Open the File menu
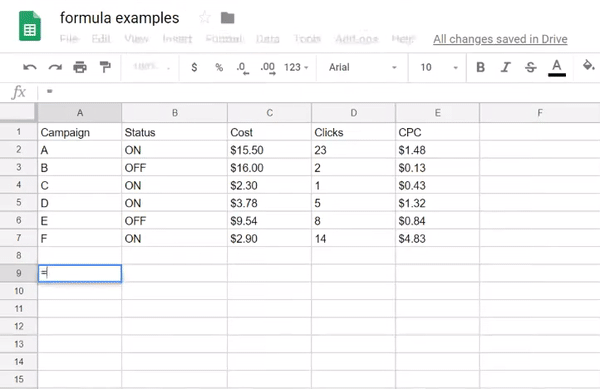The height and width of the screenshot is (389, 600). tap(69, 39)
